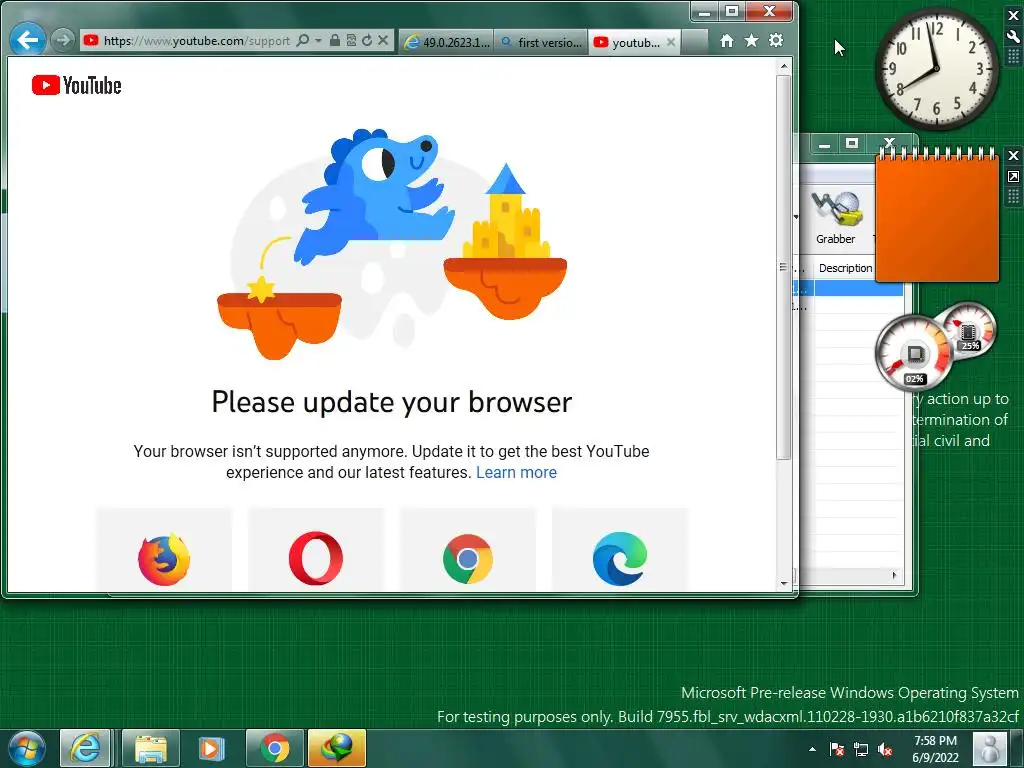Open the browser Tools gear menu
This screenshot has height=768, width=1024.
(776, 40)
